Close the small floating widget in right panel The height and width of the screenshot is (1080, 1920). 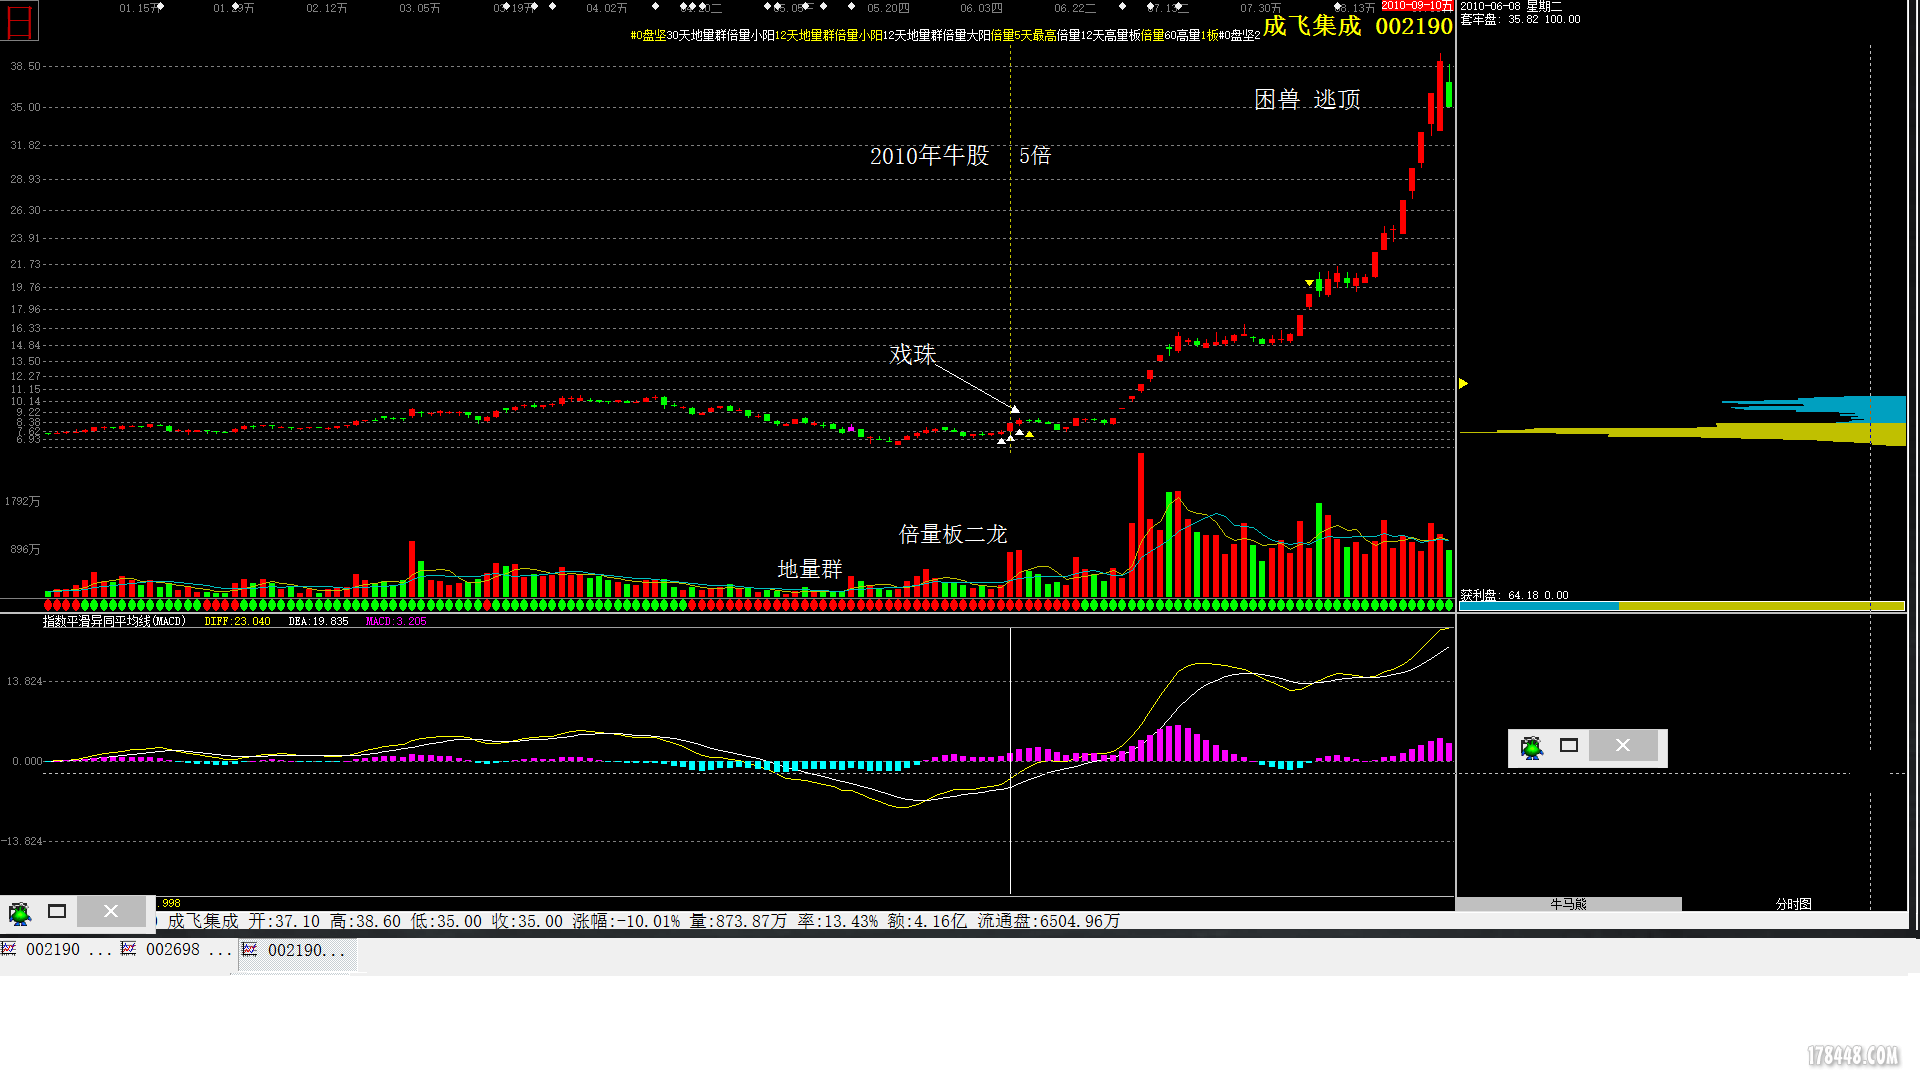pyautogui.click(x=1623, y=745)
